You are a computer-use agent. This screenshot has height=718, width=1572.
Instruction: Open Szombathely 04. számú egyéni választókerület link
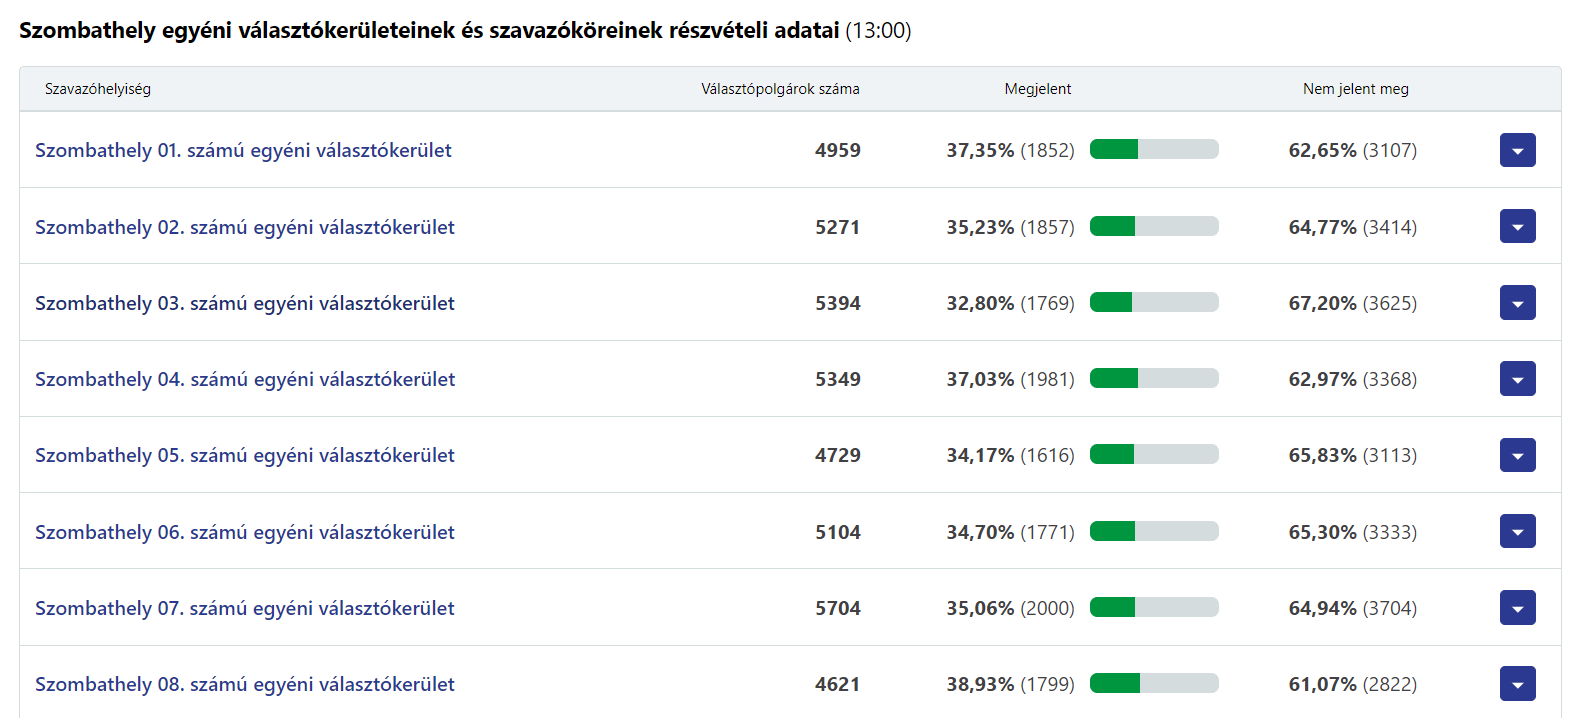click(245, 379)
